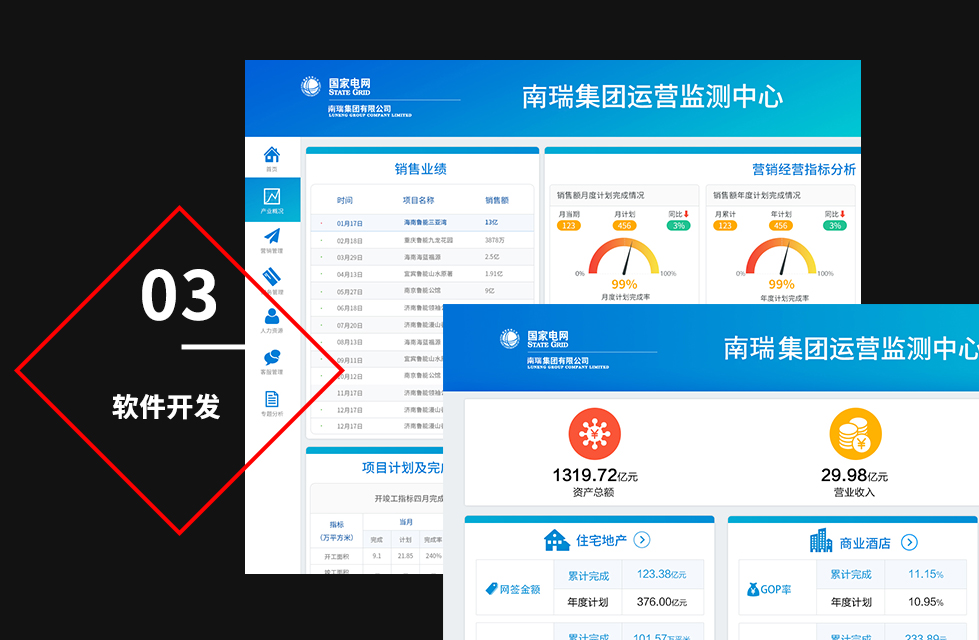Viewport: 979px width, 640px height.
Task: Click red down arrow beside 同比 in monthly panel
Action: coord(687,214)
